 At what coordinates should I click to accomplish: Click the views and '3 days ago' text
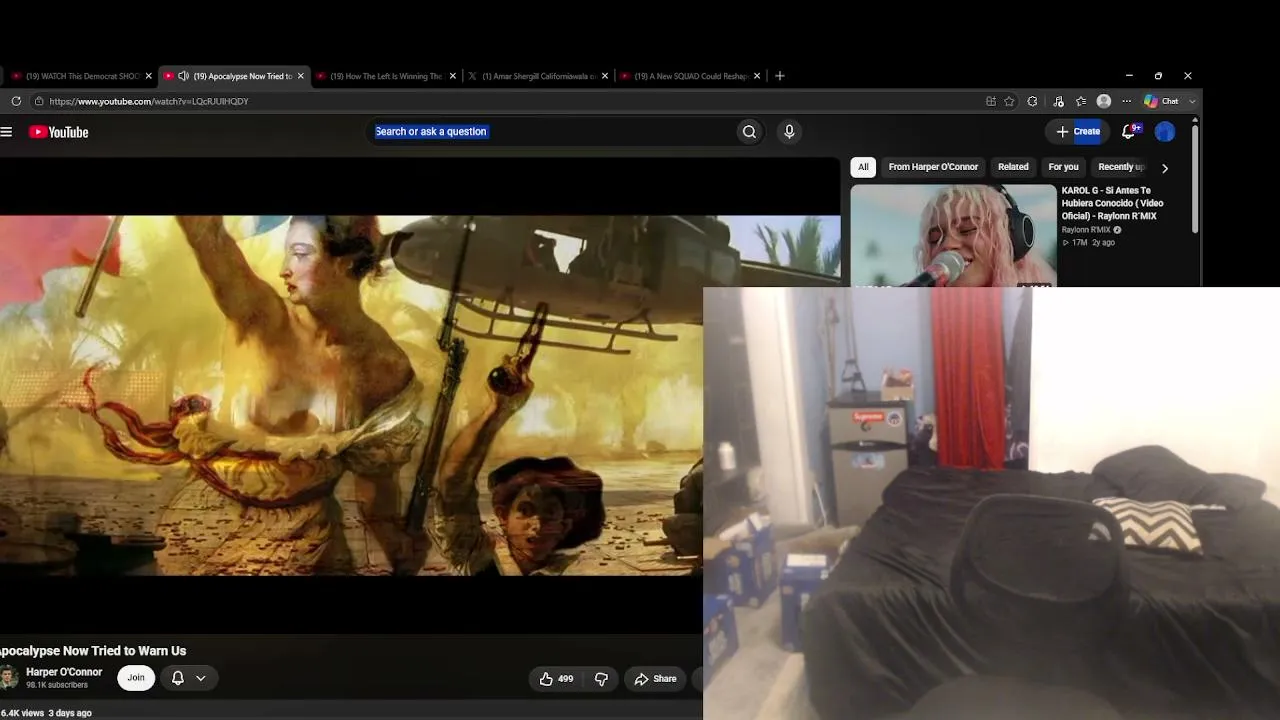(x=46, y=713)
